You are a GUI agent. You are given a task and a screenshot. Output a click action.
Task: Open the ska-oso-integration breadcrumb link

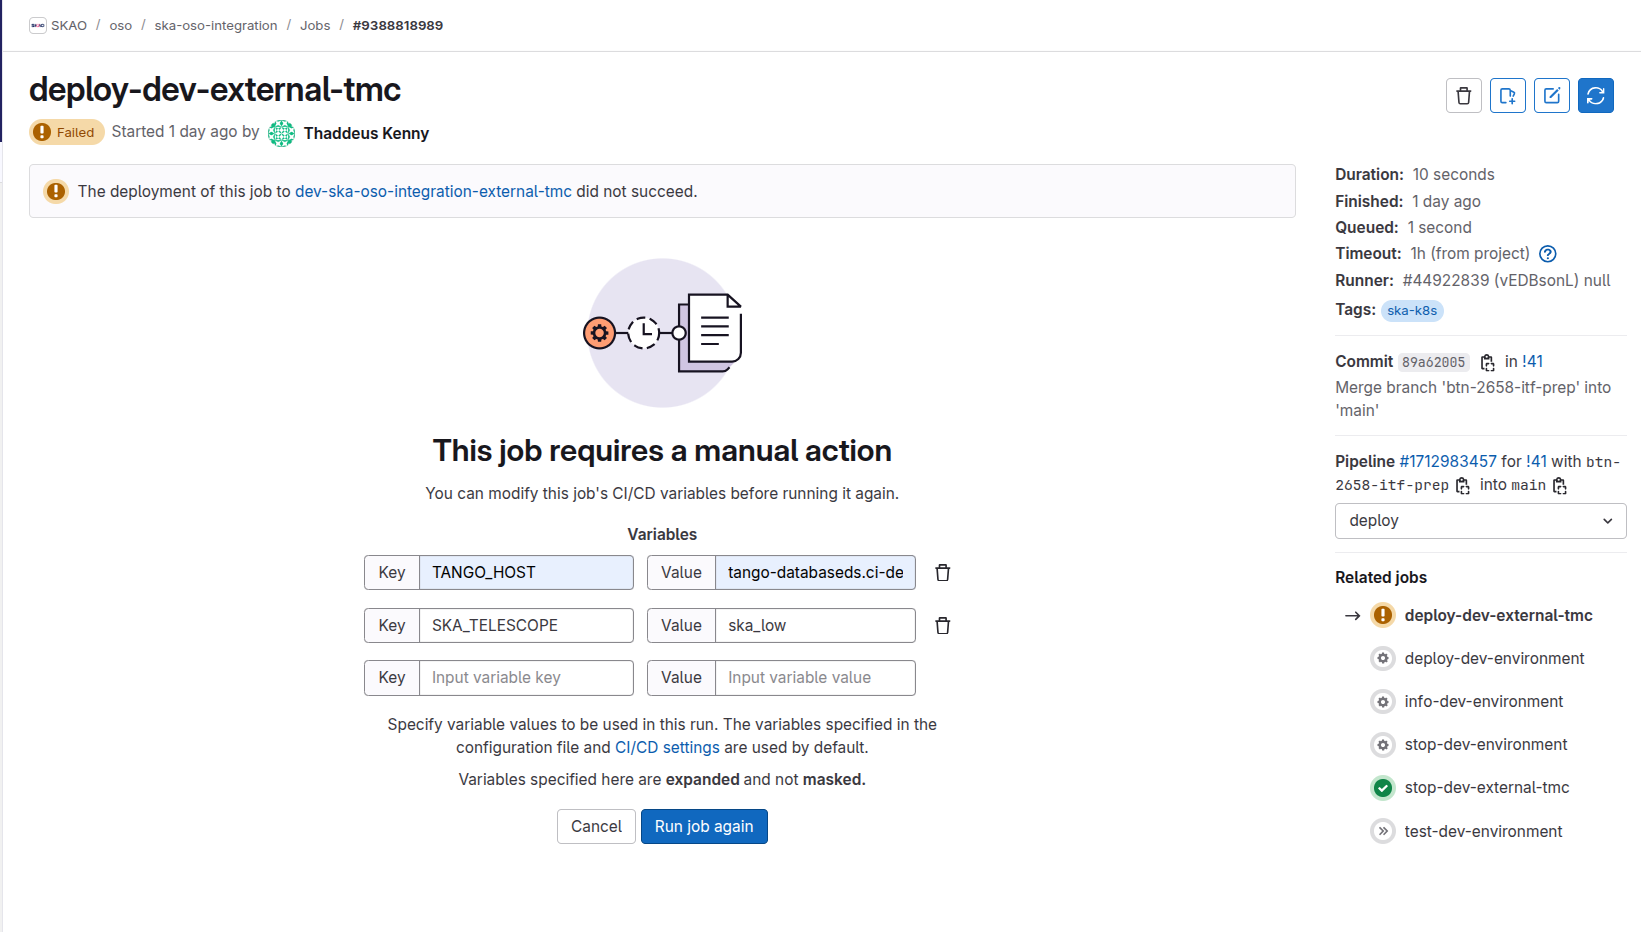point(216,26)
